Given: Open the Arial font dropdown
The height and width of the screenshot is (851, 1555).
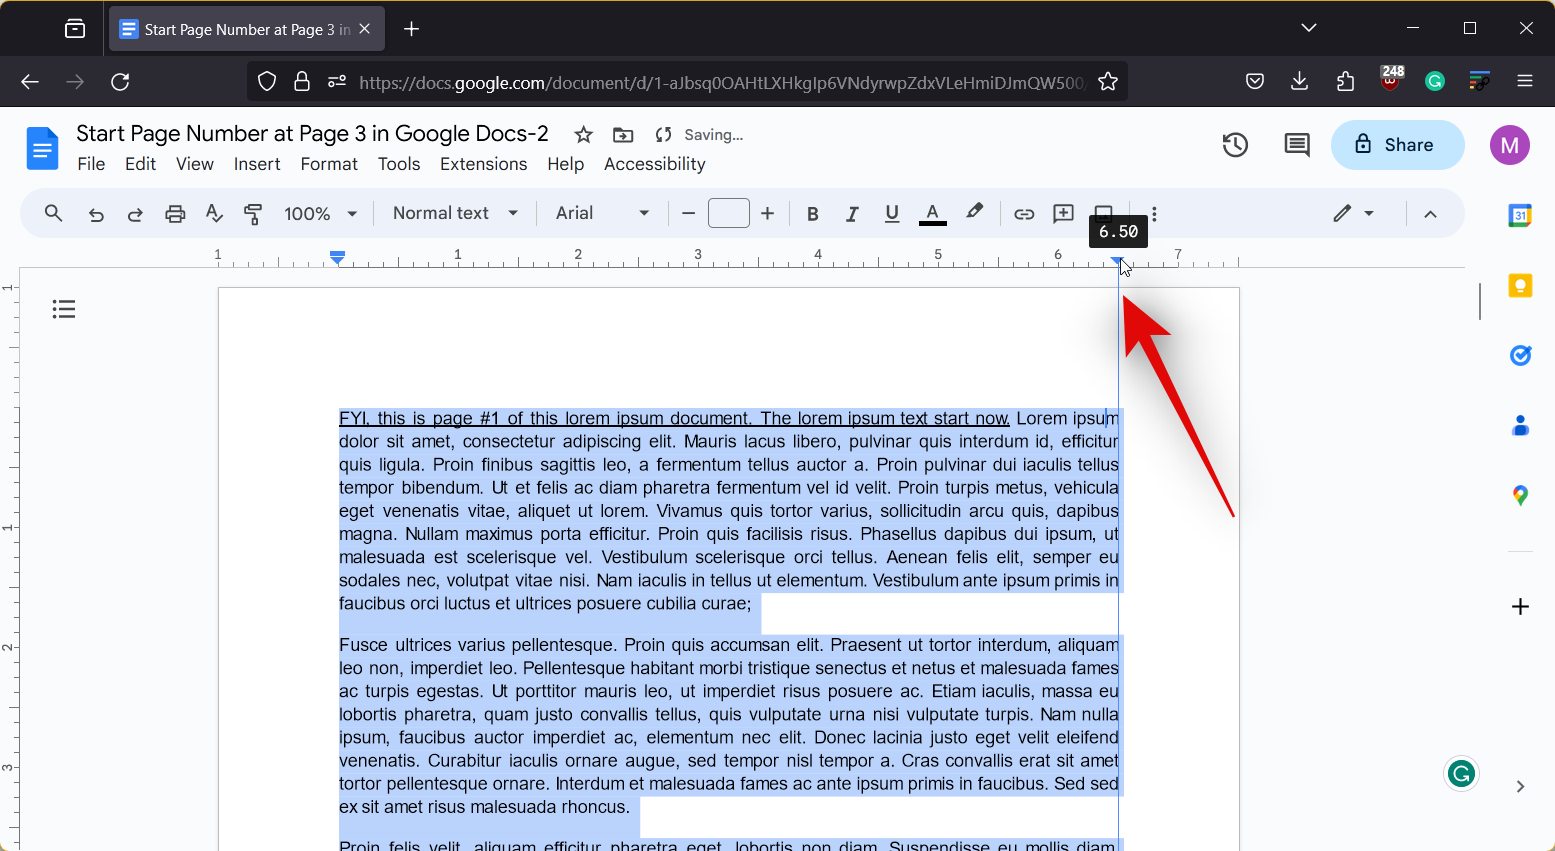Looking at the screenshot, I should click(x=602, y=213).
